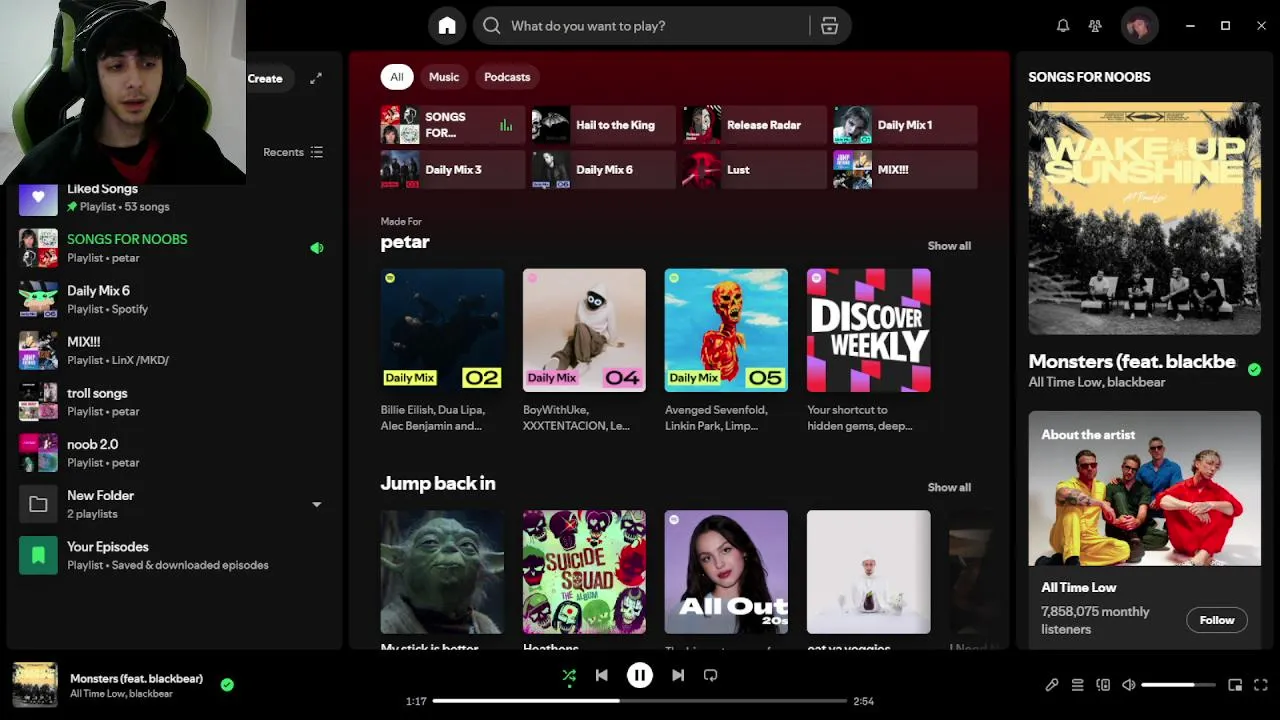Expand the New Folder arrow
The image size is (1280, 720).
tap(316, 505)
